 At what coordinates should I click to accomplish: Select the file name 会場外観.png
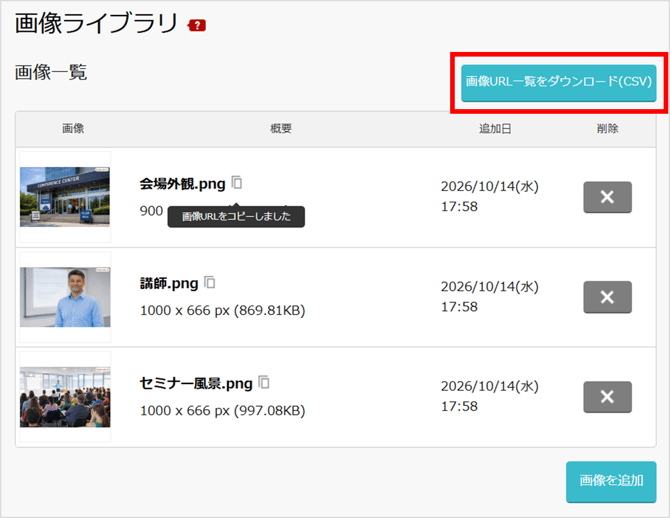pos(182,184)
